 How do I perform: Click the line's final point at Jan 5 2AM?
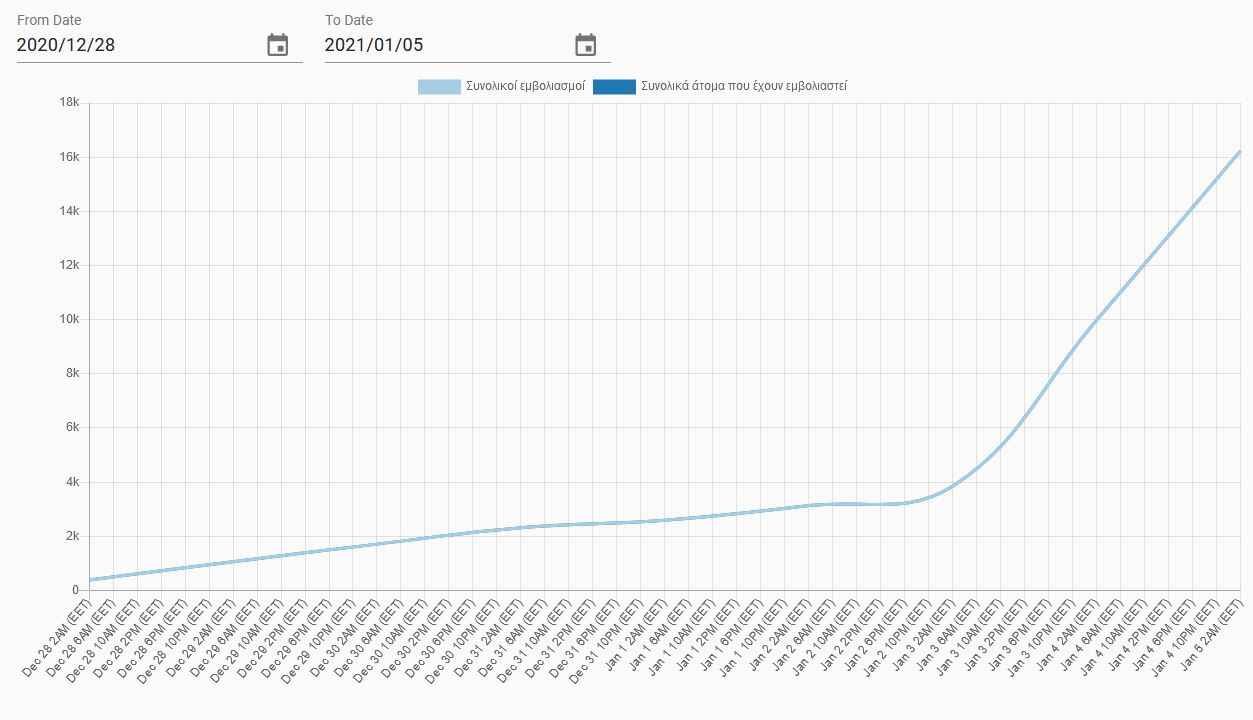(1240, 152)
